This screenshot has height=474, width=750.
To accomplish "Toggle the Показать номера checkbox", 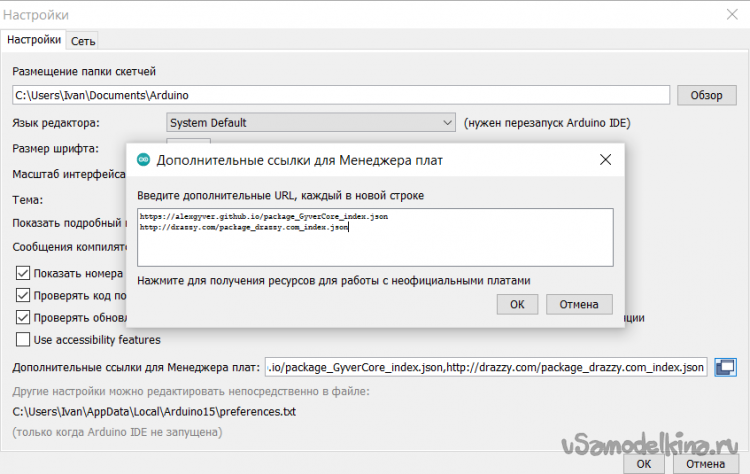I will pyautogui.click(x=24, y=273).
